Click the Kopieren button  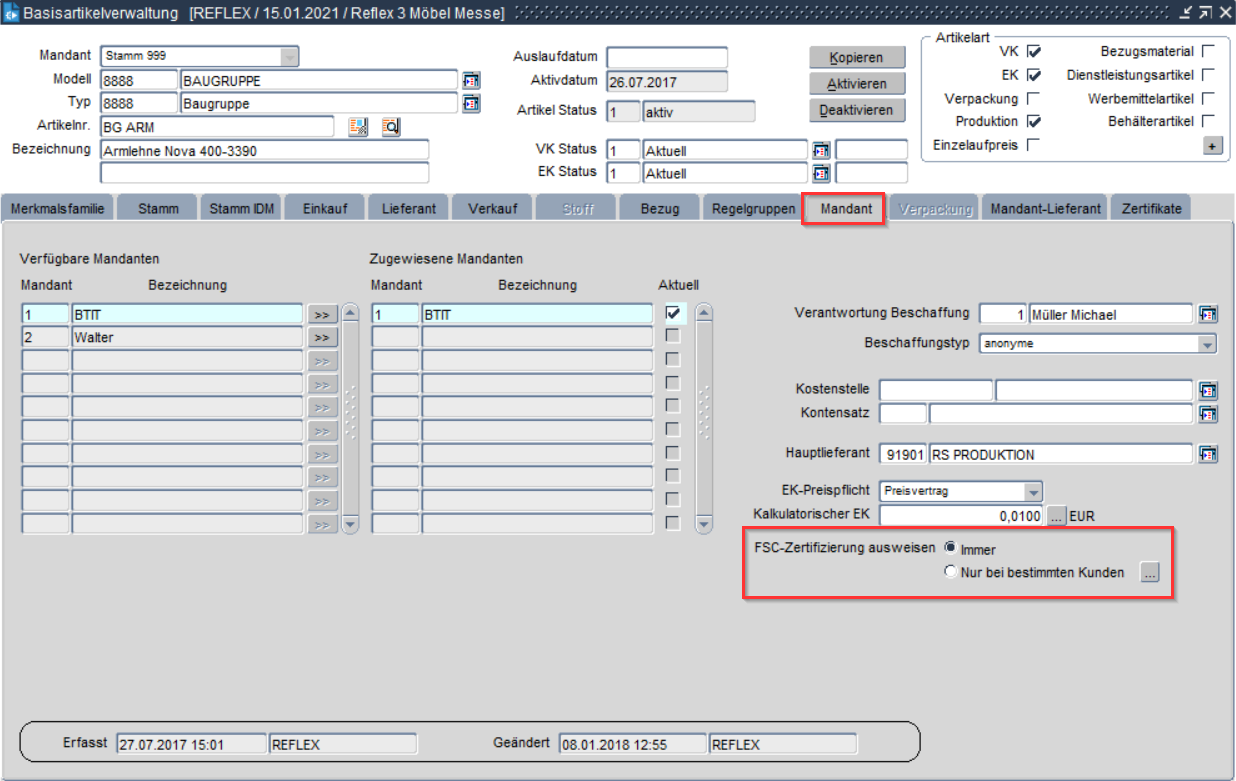coord(856,57)
